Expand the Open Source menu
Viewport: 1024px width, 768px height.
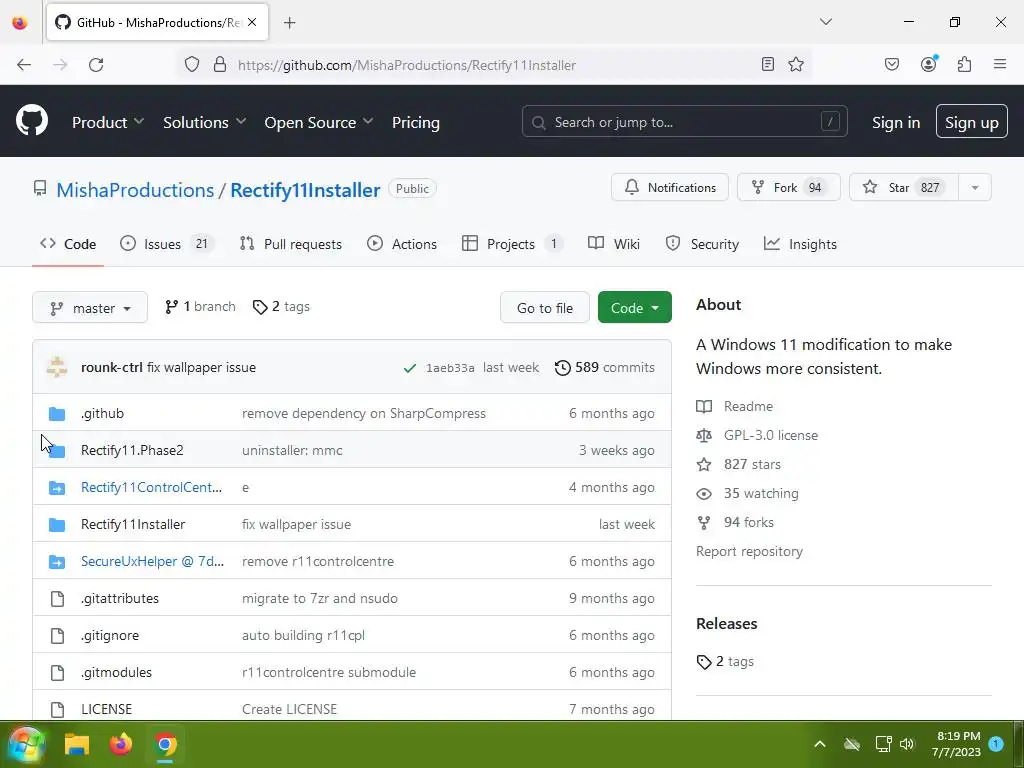(319, 122)
